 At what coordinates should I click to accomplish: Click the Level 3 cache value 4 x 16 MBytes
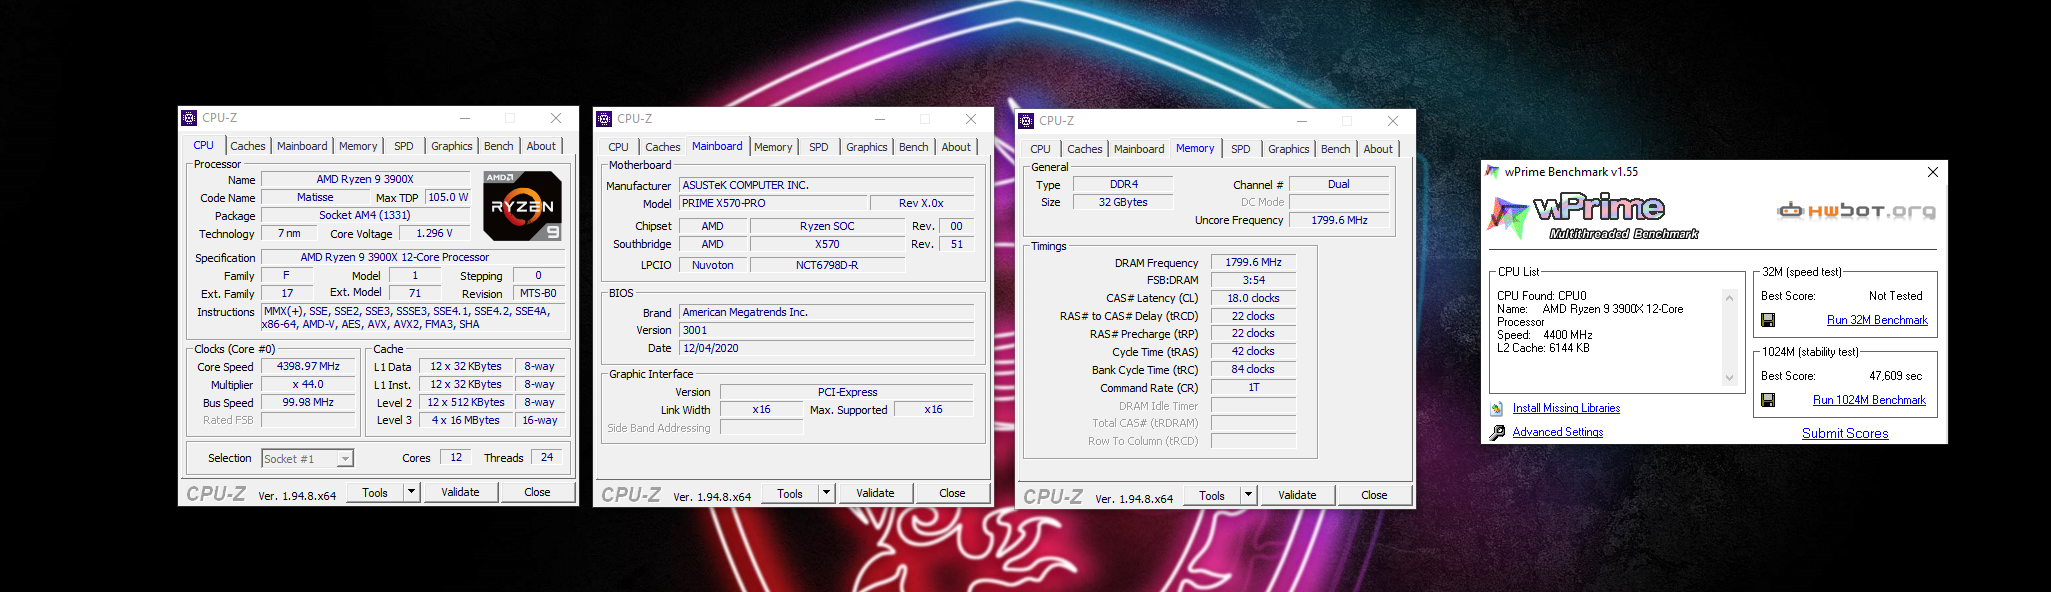pos(465,420)
